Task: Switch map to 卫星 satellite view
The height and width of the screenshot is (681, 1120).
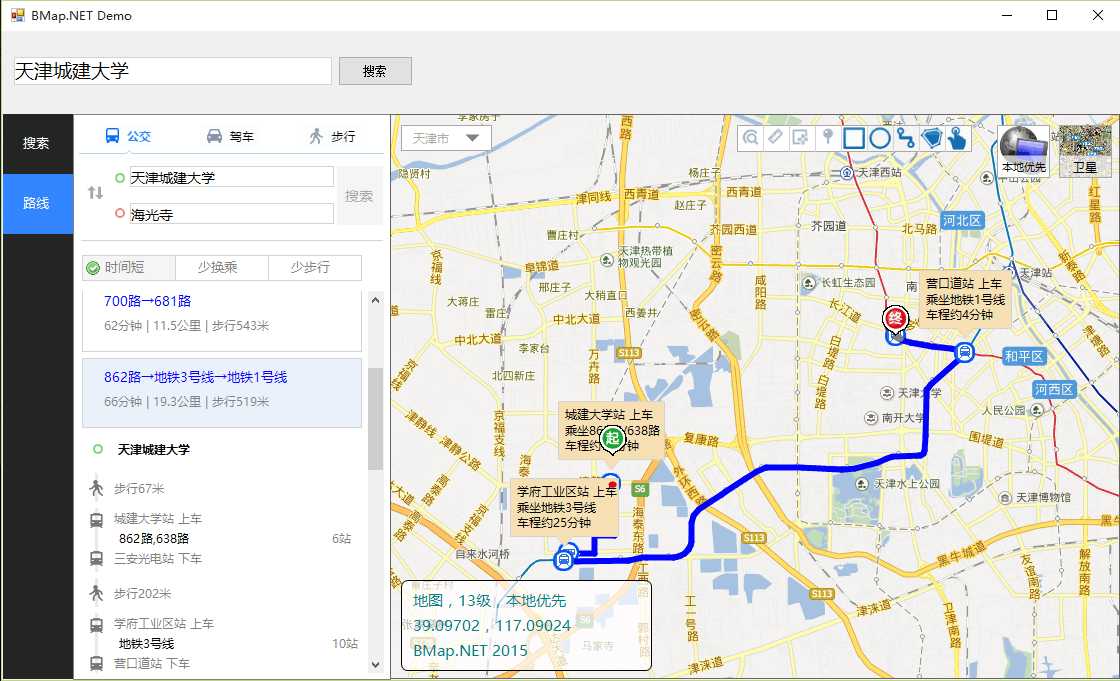Action: tap(1084, 151)
